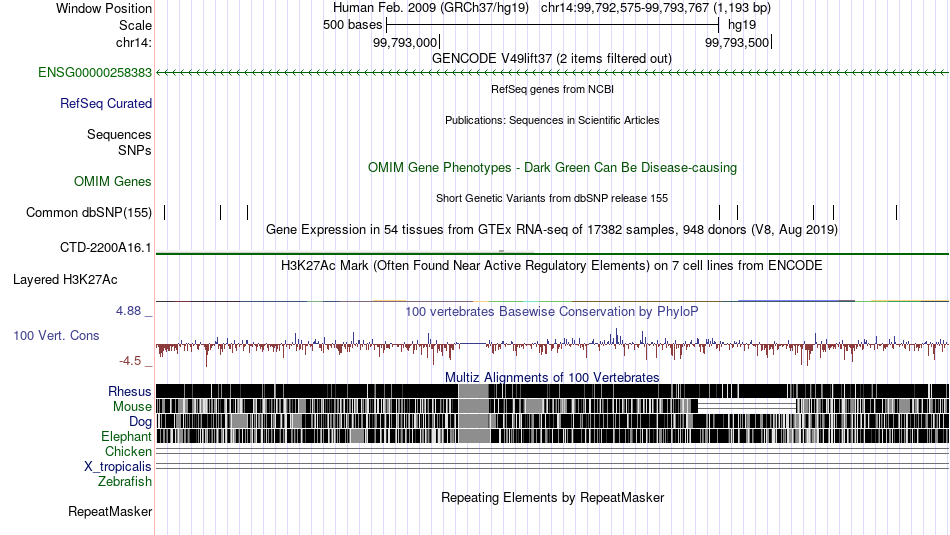Click the ENSG00000258383 gene label

(95, 73)
